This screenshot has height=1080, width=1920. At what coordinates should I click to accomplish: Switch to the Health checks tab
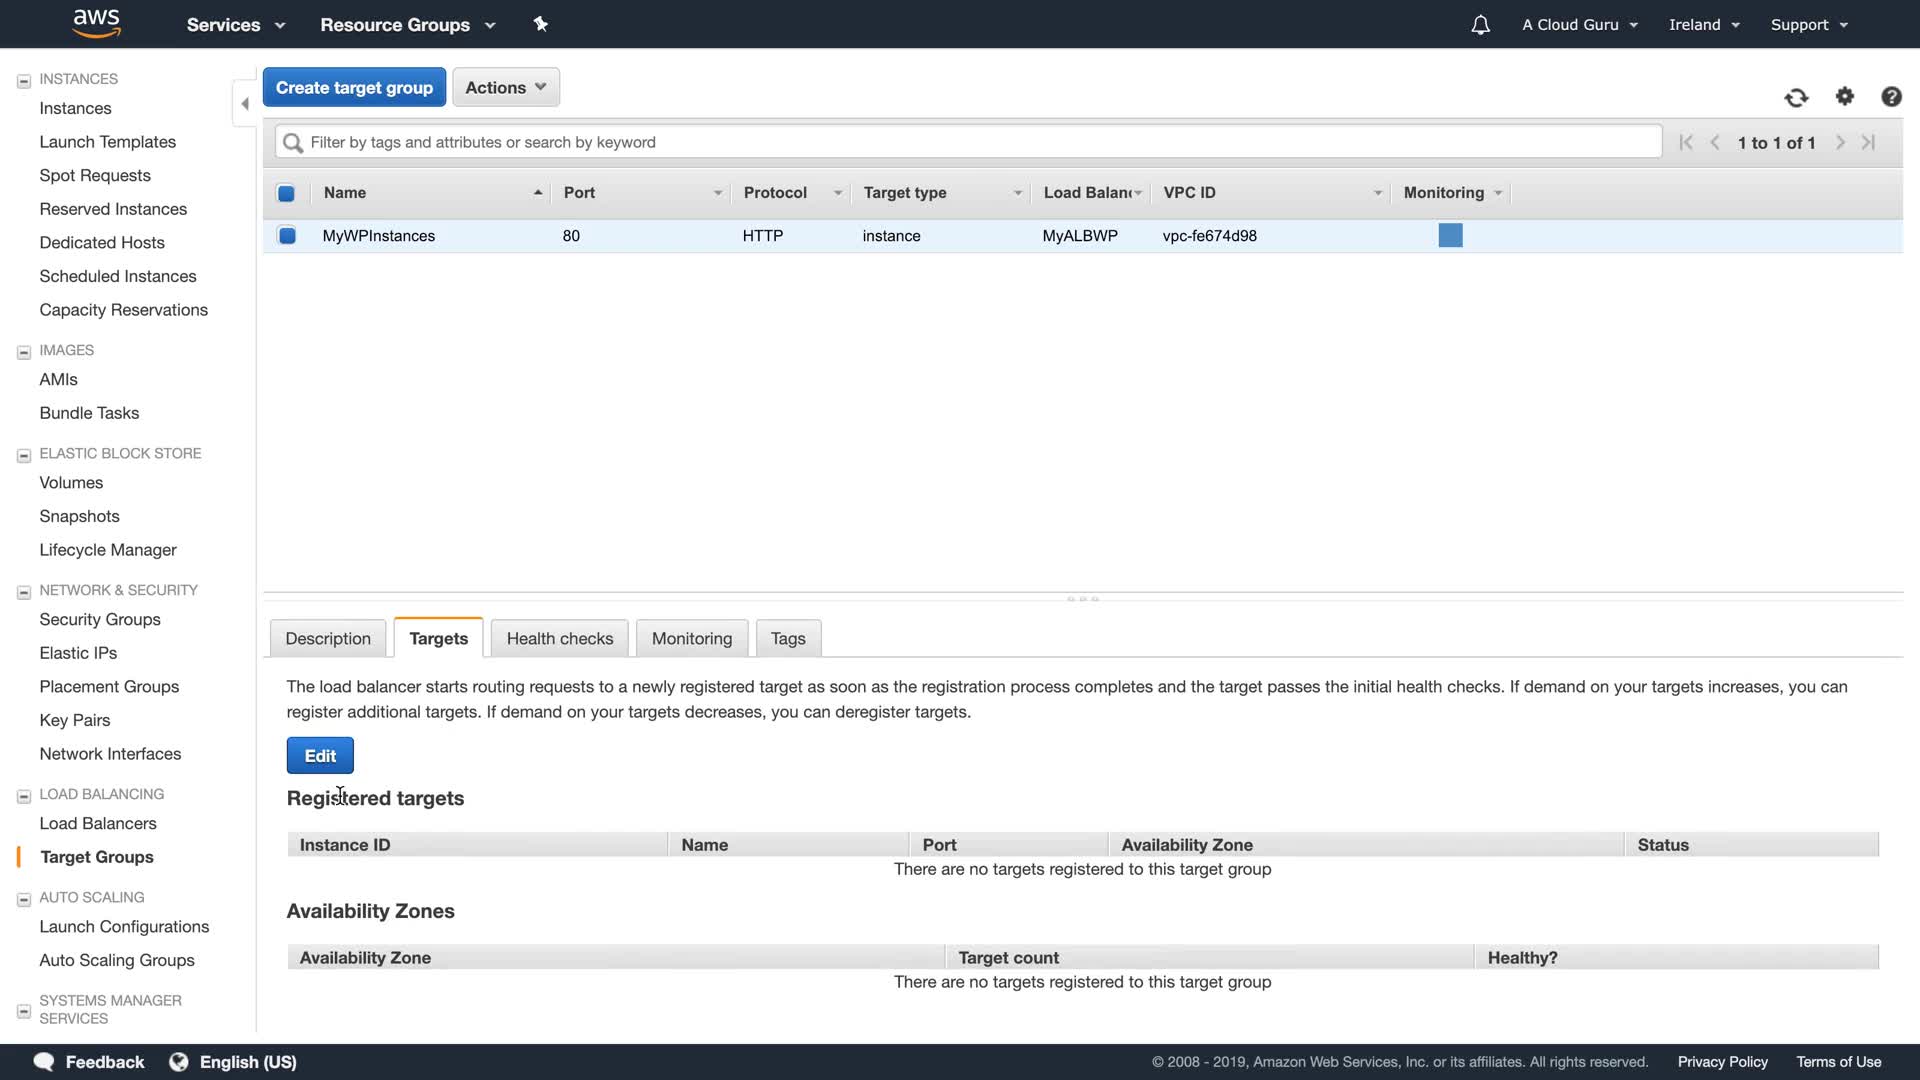pos(559,639)
